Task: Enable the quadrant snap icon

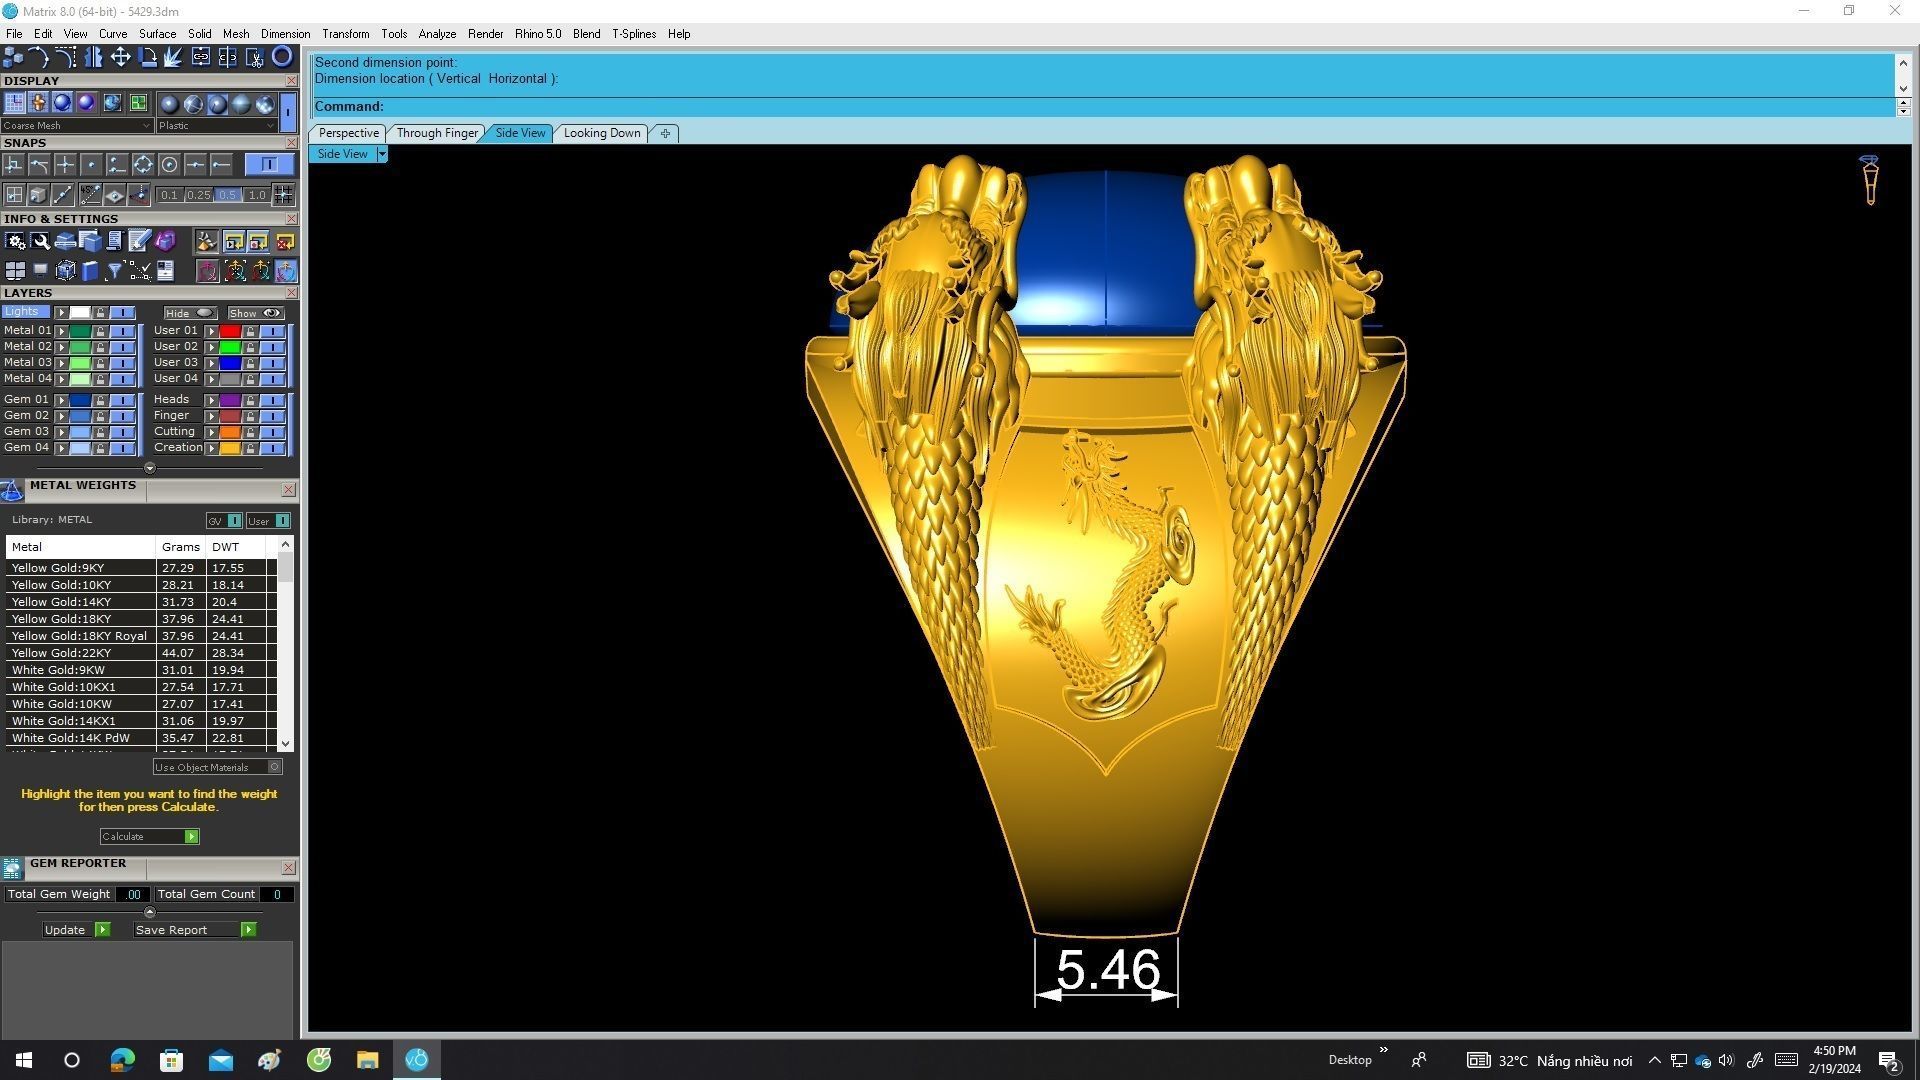Action: click(x=143, y=165)
